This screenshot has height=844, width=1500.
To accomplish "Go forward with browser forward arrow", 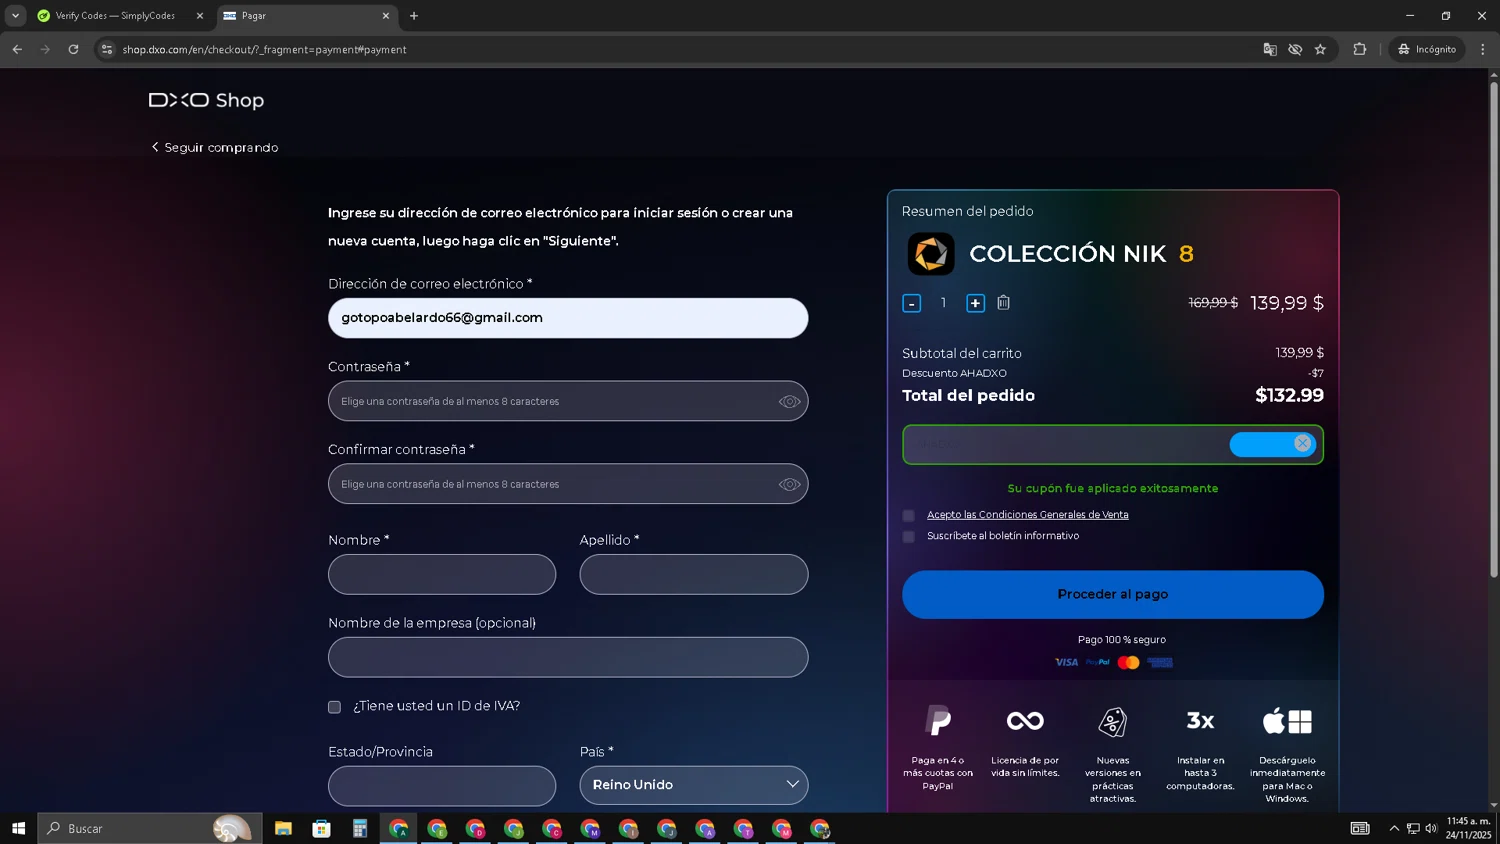I will [45, 49].
